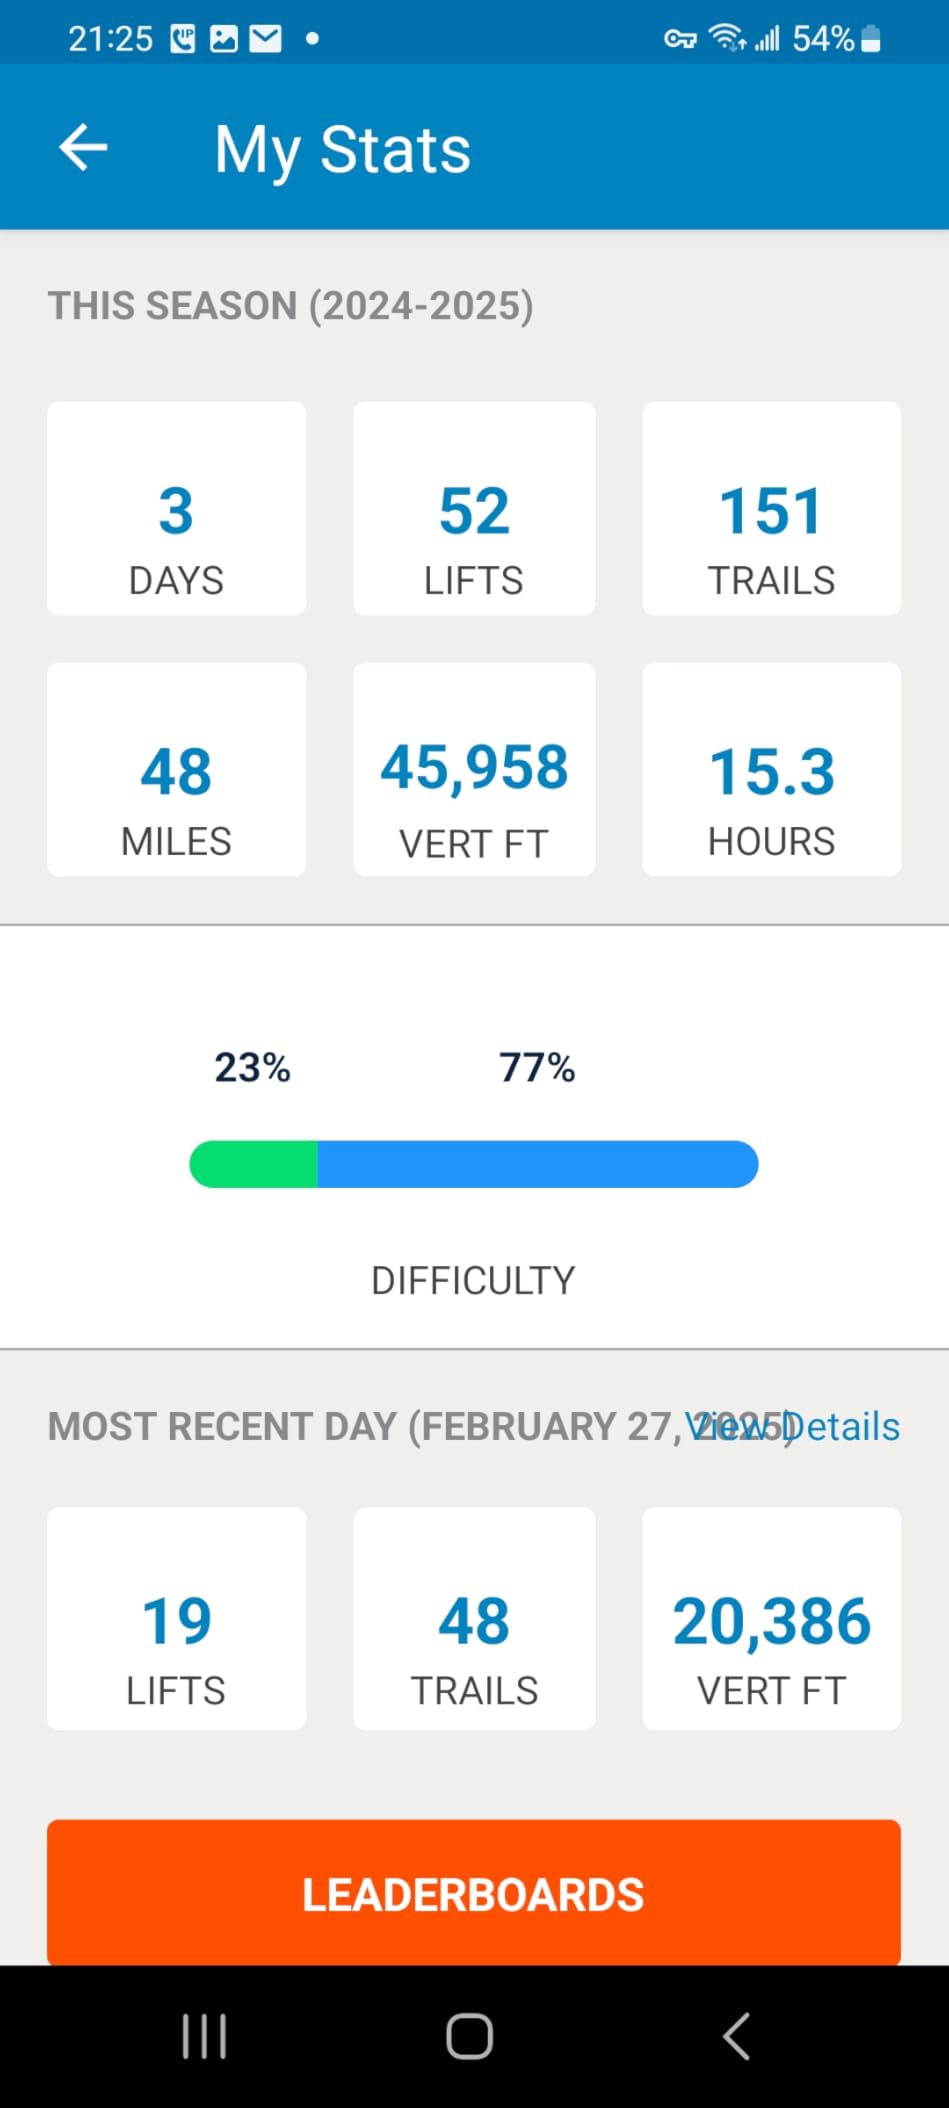The image size is (949, 2108).
Task: Select the 19 LIFTS recent day card
Action: [x=176, y=1618]
